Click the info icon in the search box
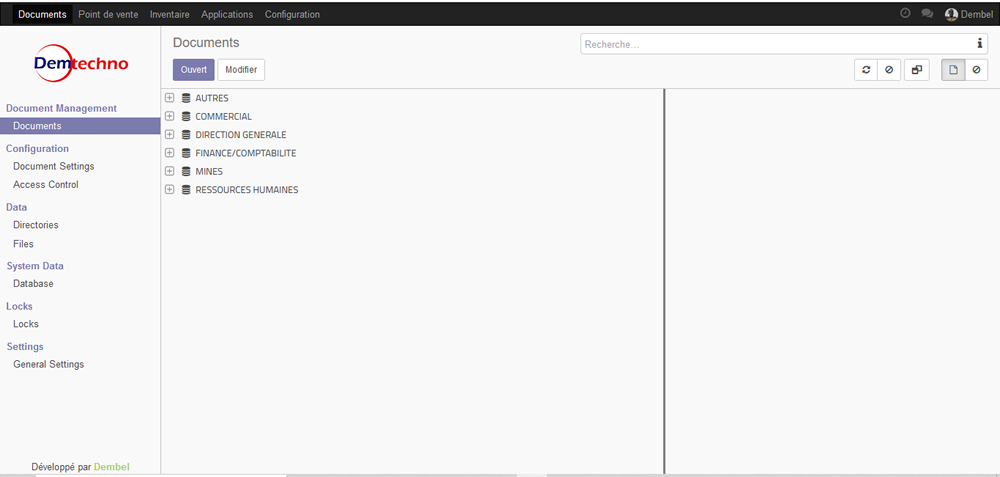Image resolution: width=1000 pixels, height=477 pixels. click(980, 44)
